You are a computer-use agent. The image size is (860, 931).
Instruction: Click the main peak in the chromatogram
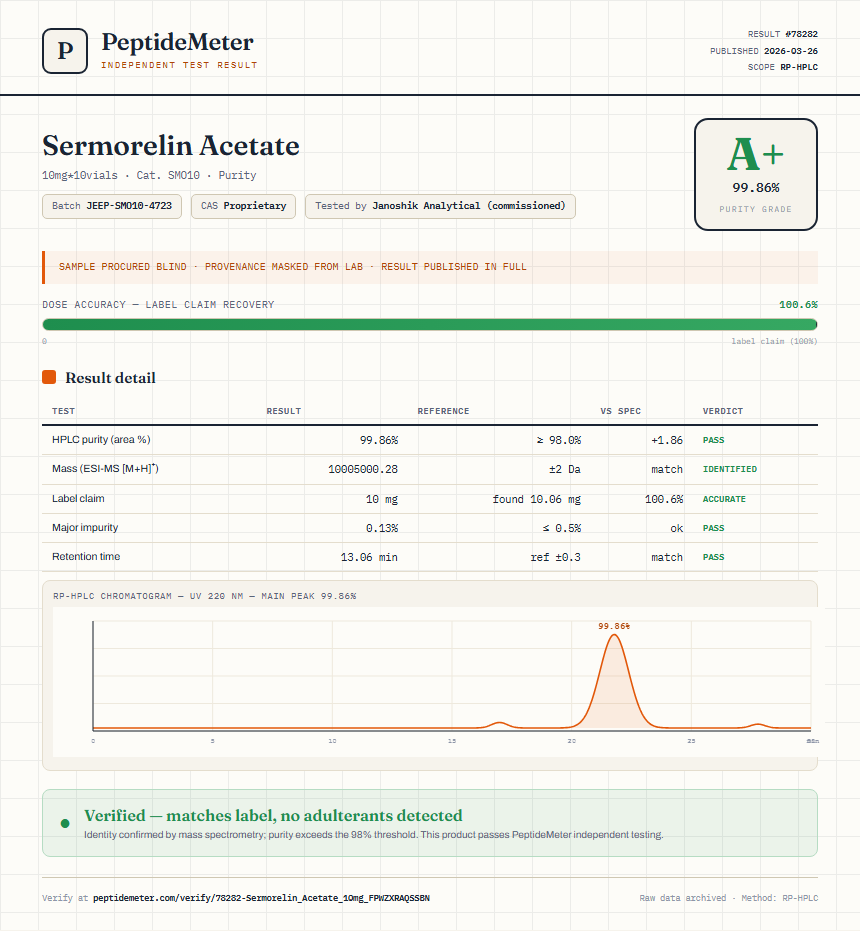[x=614, y=683]
